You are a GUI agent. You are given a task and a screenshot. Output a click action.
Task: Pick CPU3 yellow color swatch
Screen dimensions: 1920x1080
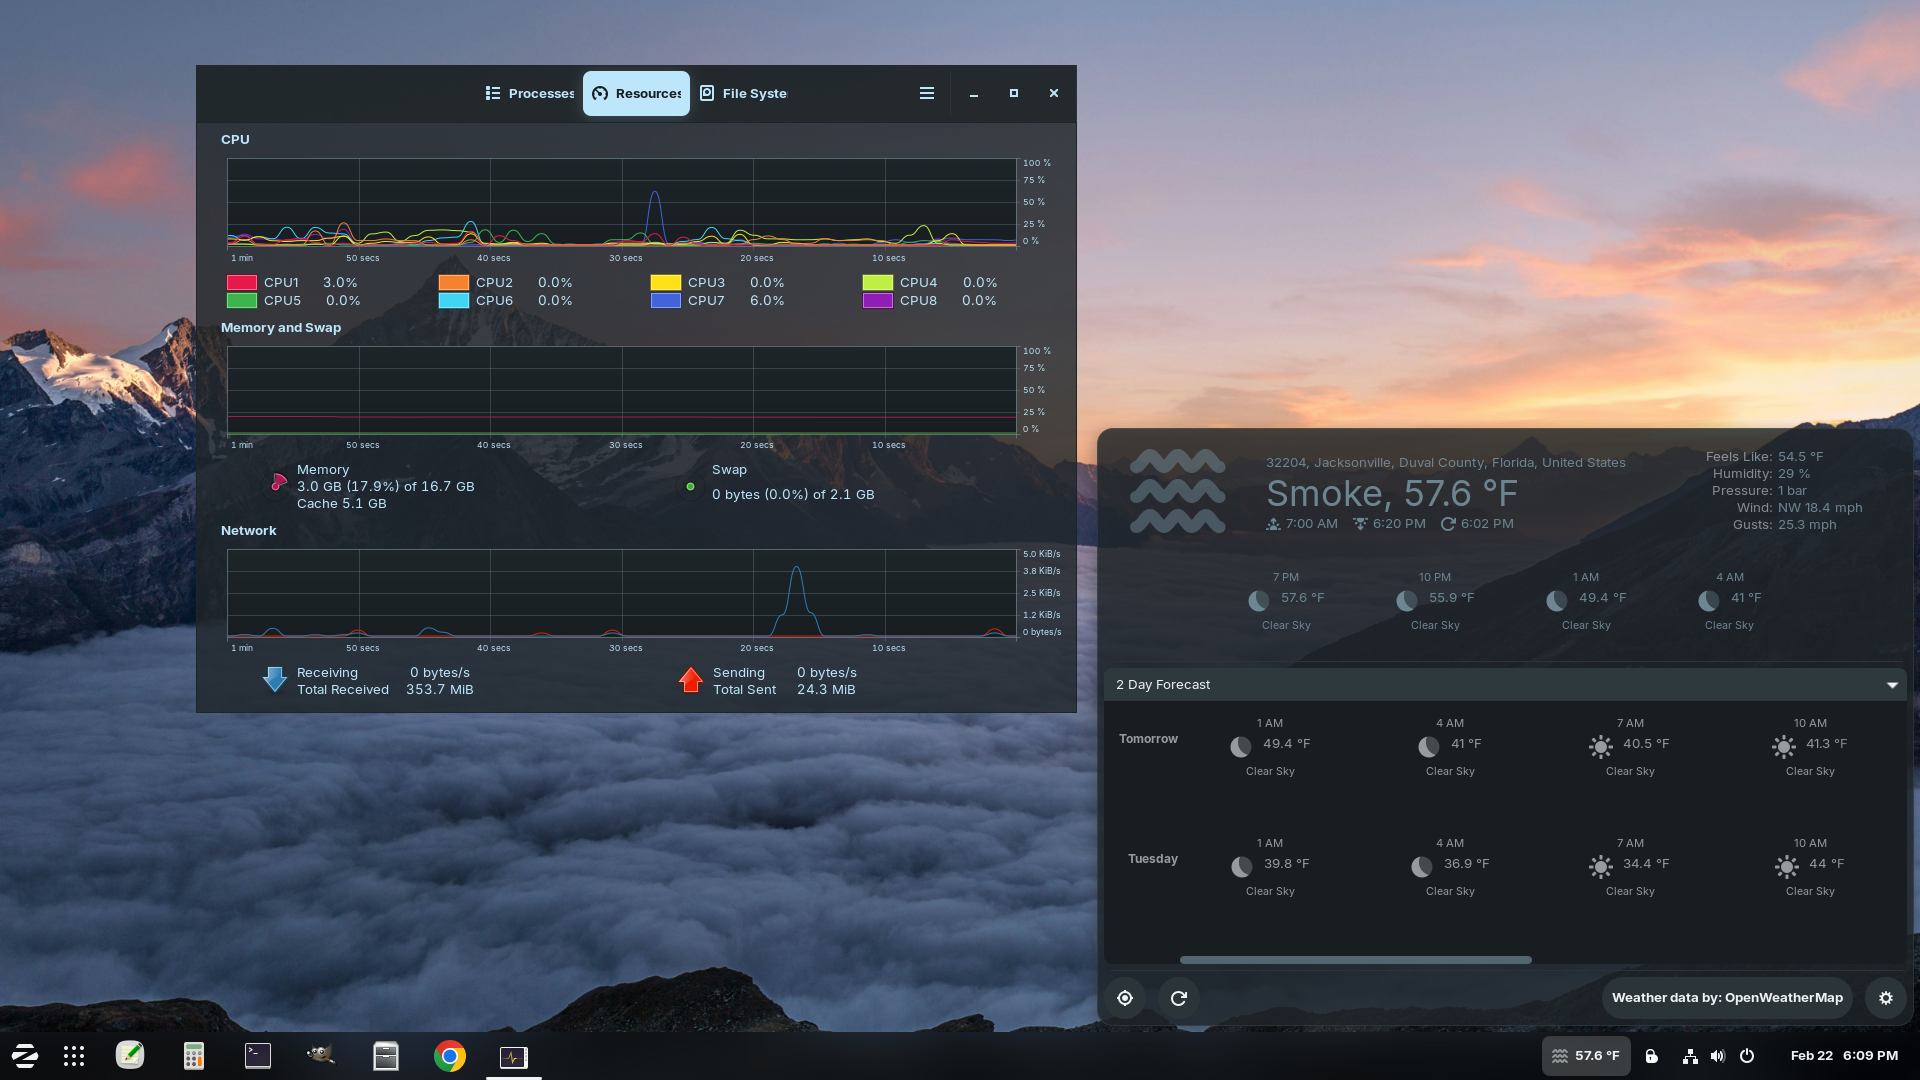[x=666, y=283]
